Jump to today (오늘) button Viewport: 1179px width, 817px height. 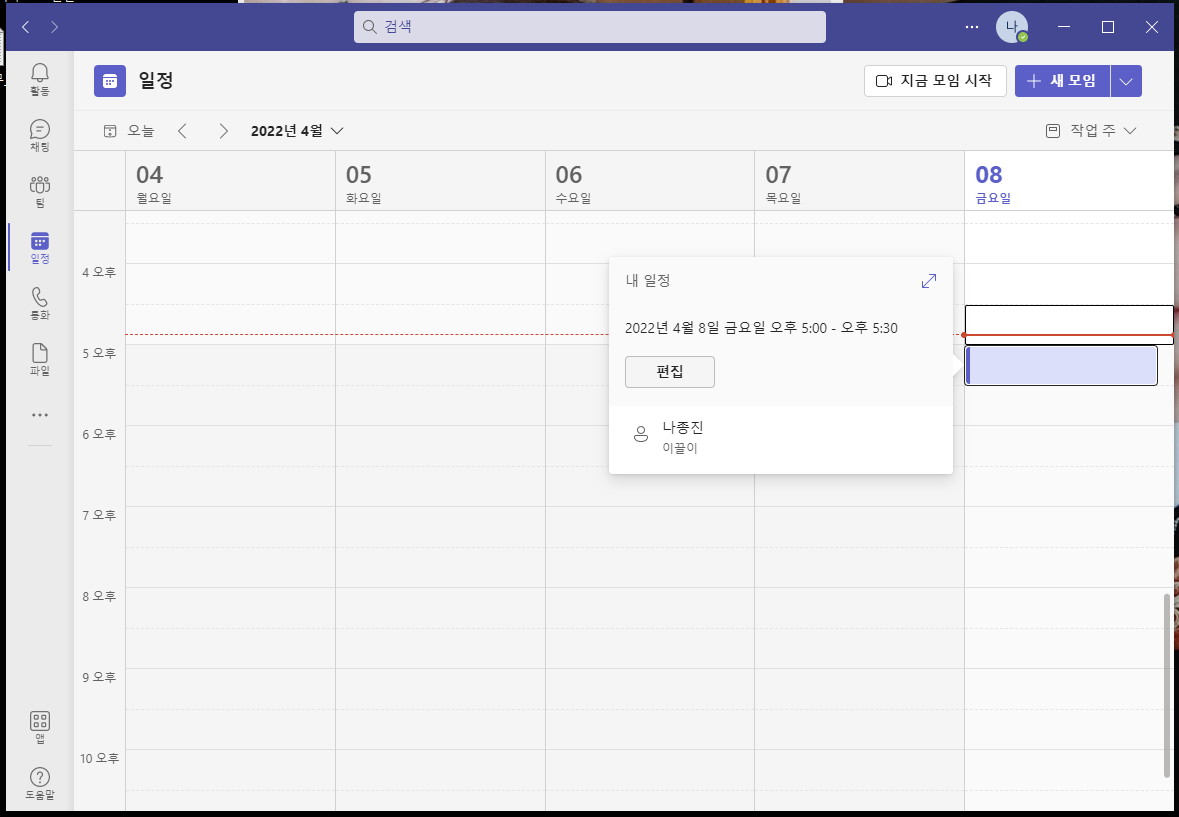click(129, 131)
